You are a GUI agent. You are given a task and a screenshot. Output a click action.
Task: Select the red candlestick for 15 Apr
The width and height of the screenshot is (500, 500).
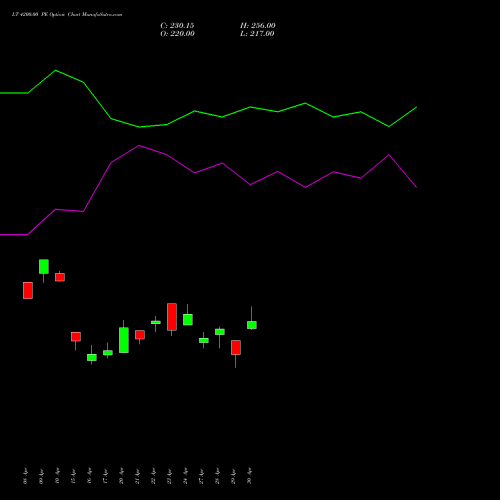tap(76, 337)
